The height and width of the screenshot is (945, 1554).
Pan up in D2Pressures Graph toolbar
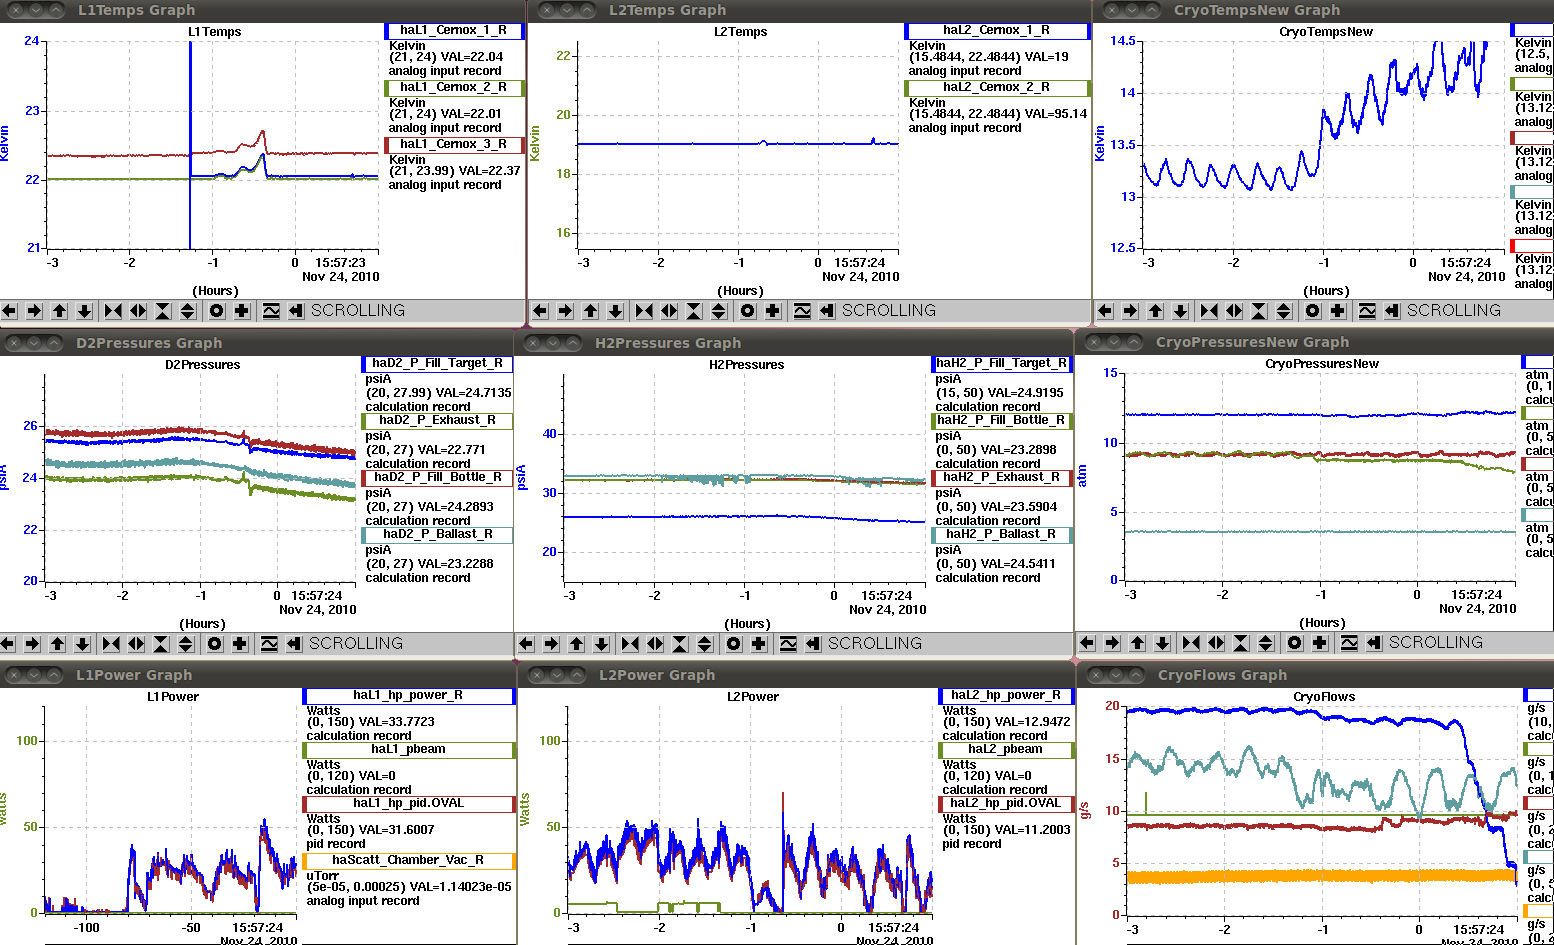[58, 644]
